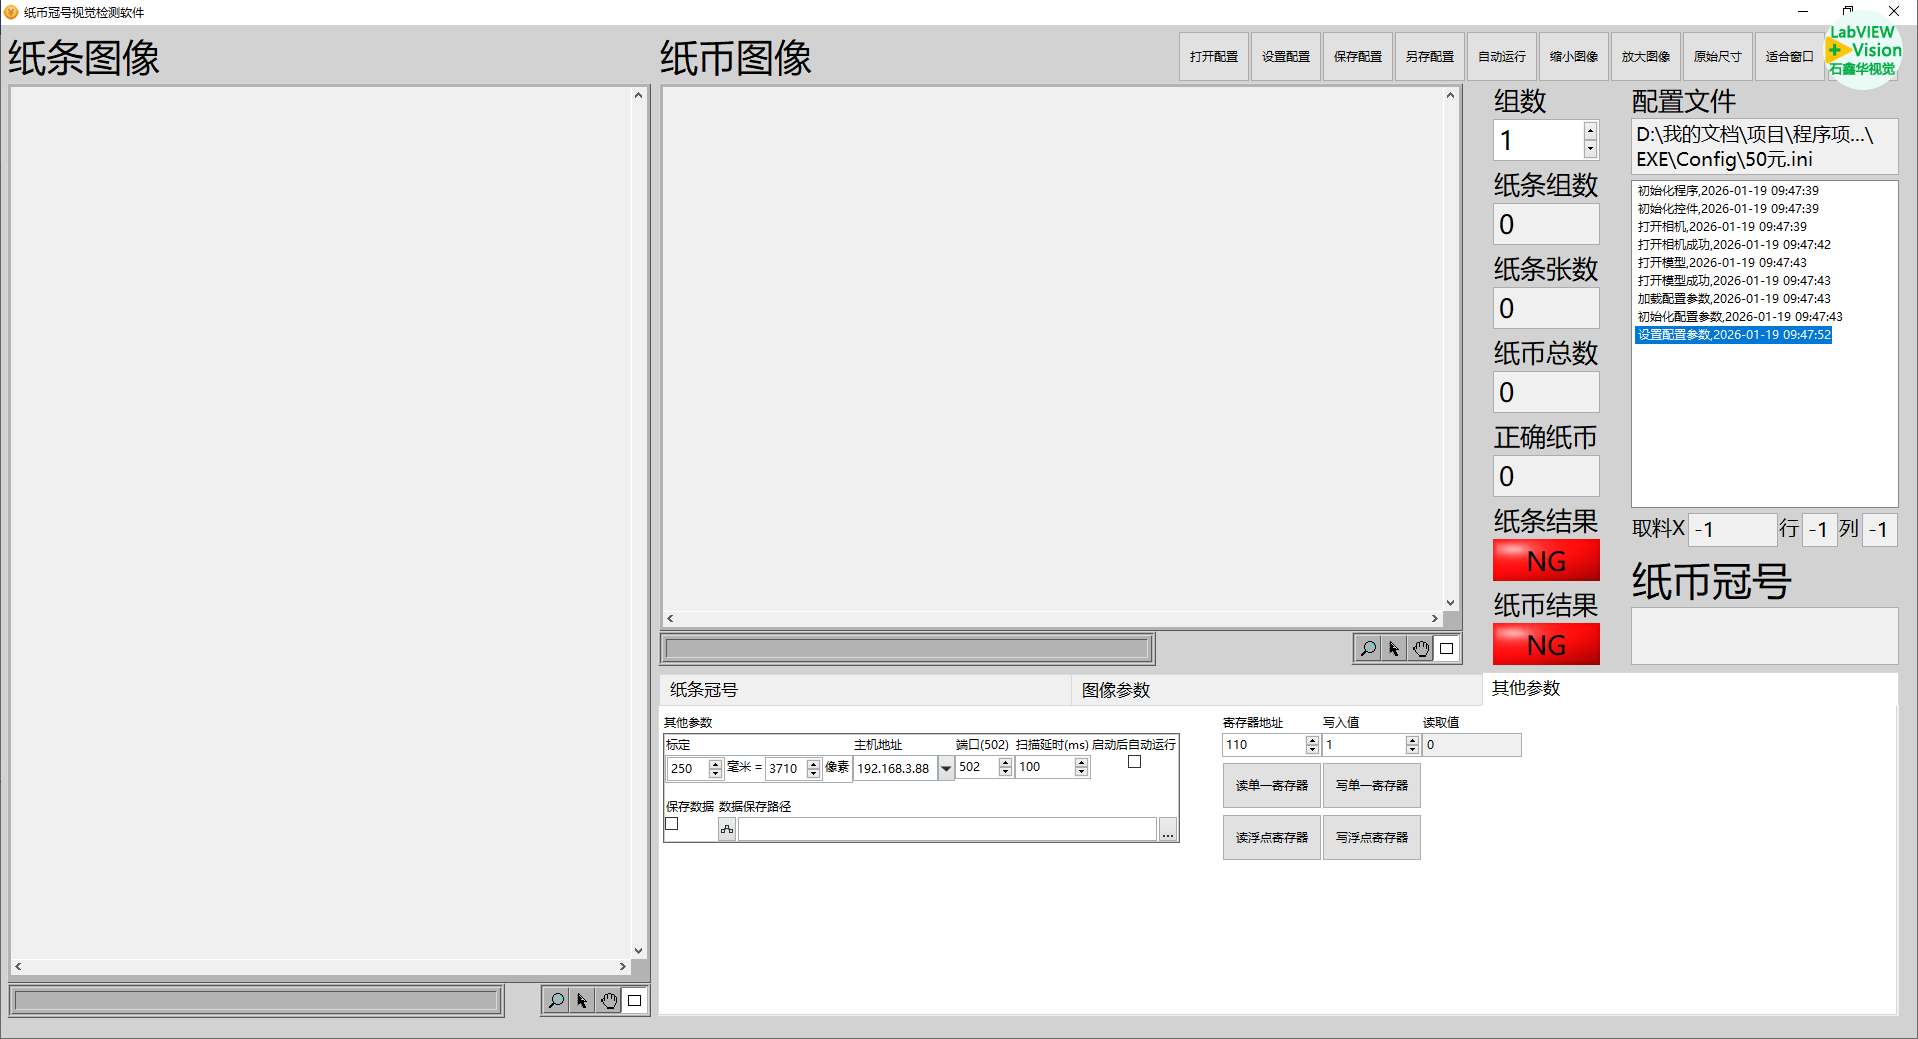
Task: Select the zoom tool under the 纸条图像 panel
Action: [x=555, y=1000]
